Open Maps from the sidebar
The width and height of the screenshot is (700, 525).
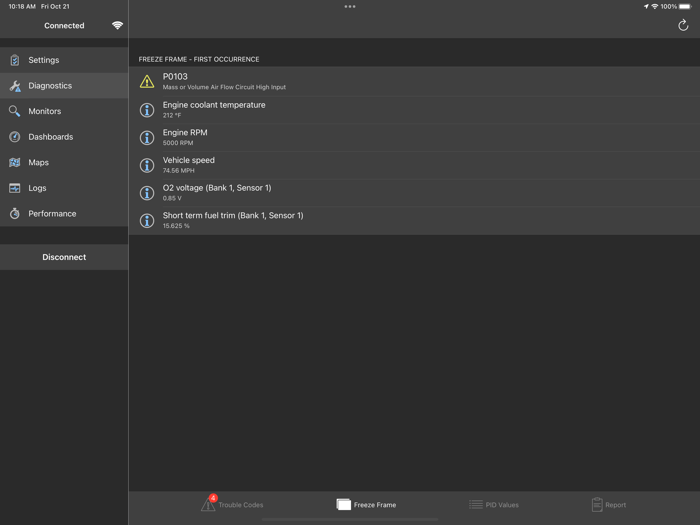(64, 162)
